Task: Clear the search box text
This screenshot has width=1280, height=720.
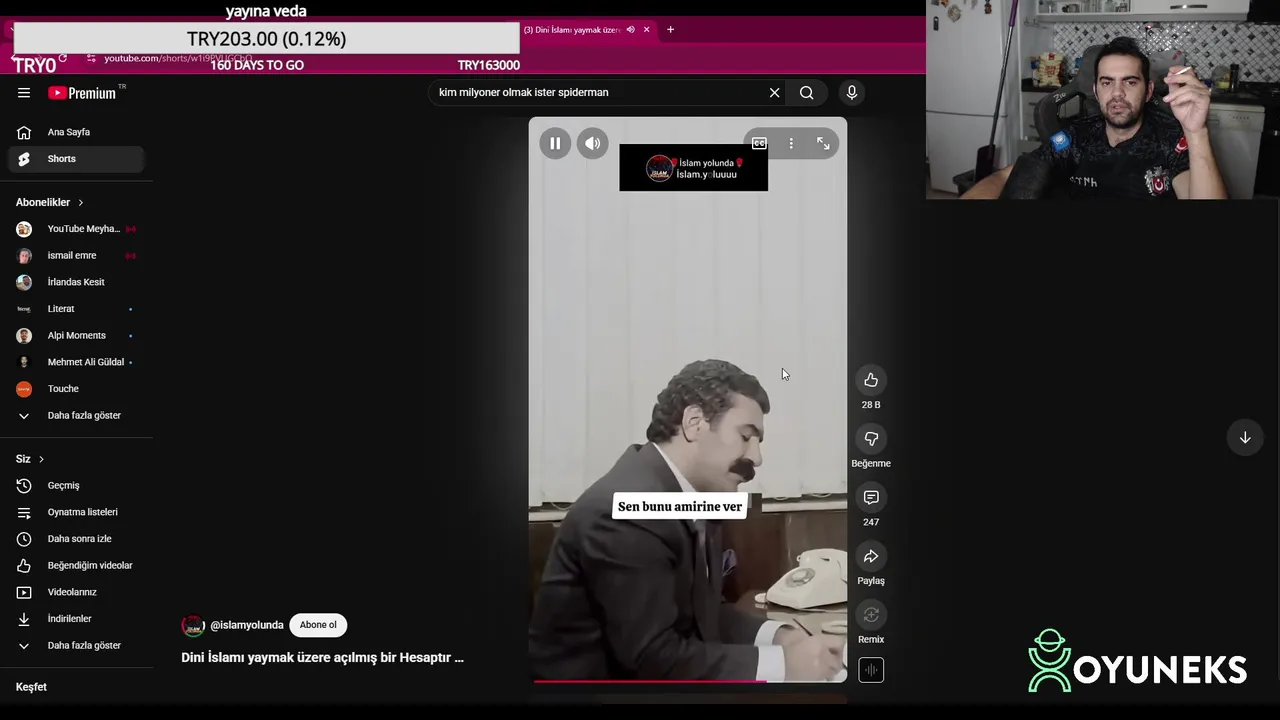Action: click(x=774, y=93)
